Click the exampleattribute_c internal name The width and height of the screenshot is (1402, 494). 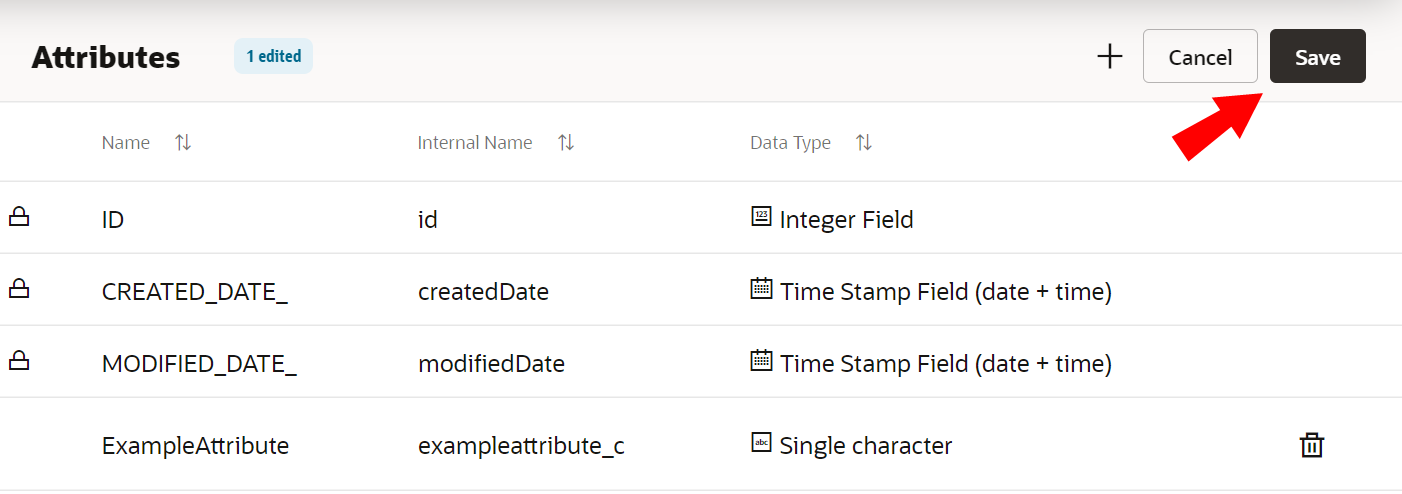(521, 446)
